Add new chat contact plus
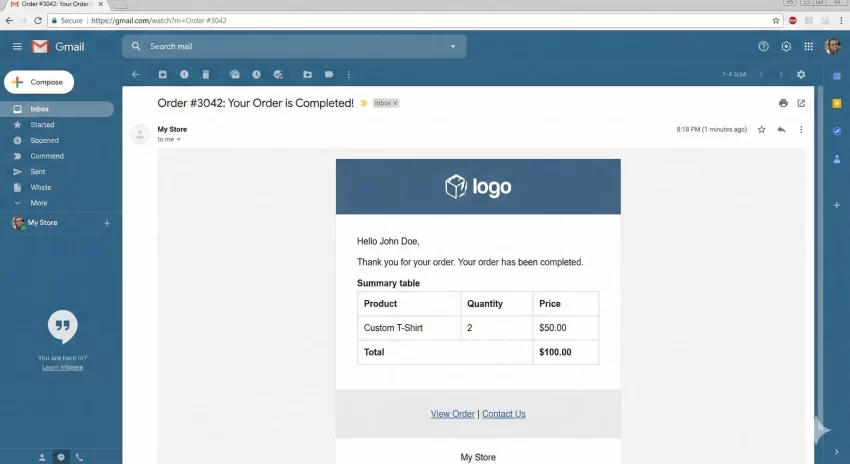Image resolution: width=850 pixels, height=464 pixels. click(107, 223)
